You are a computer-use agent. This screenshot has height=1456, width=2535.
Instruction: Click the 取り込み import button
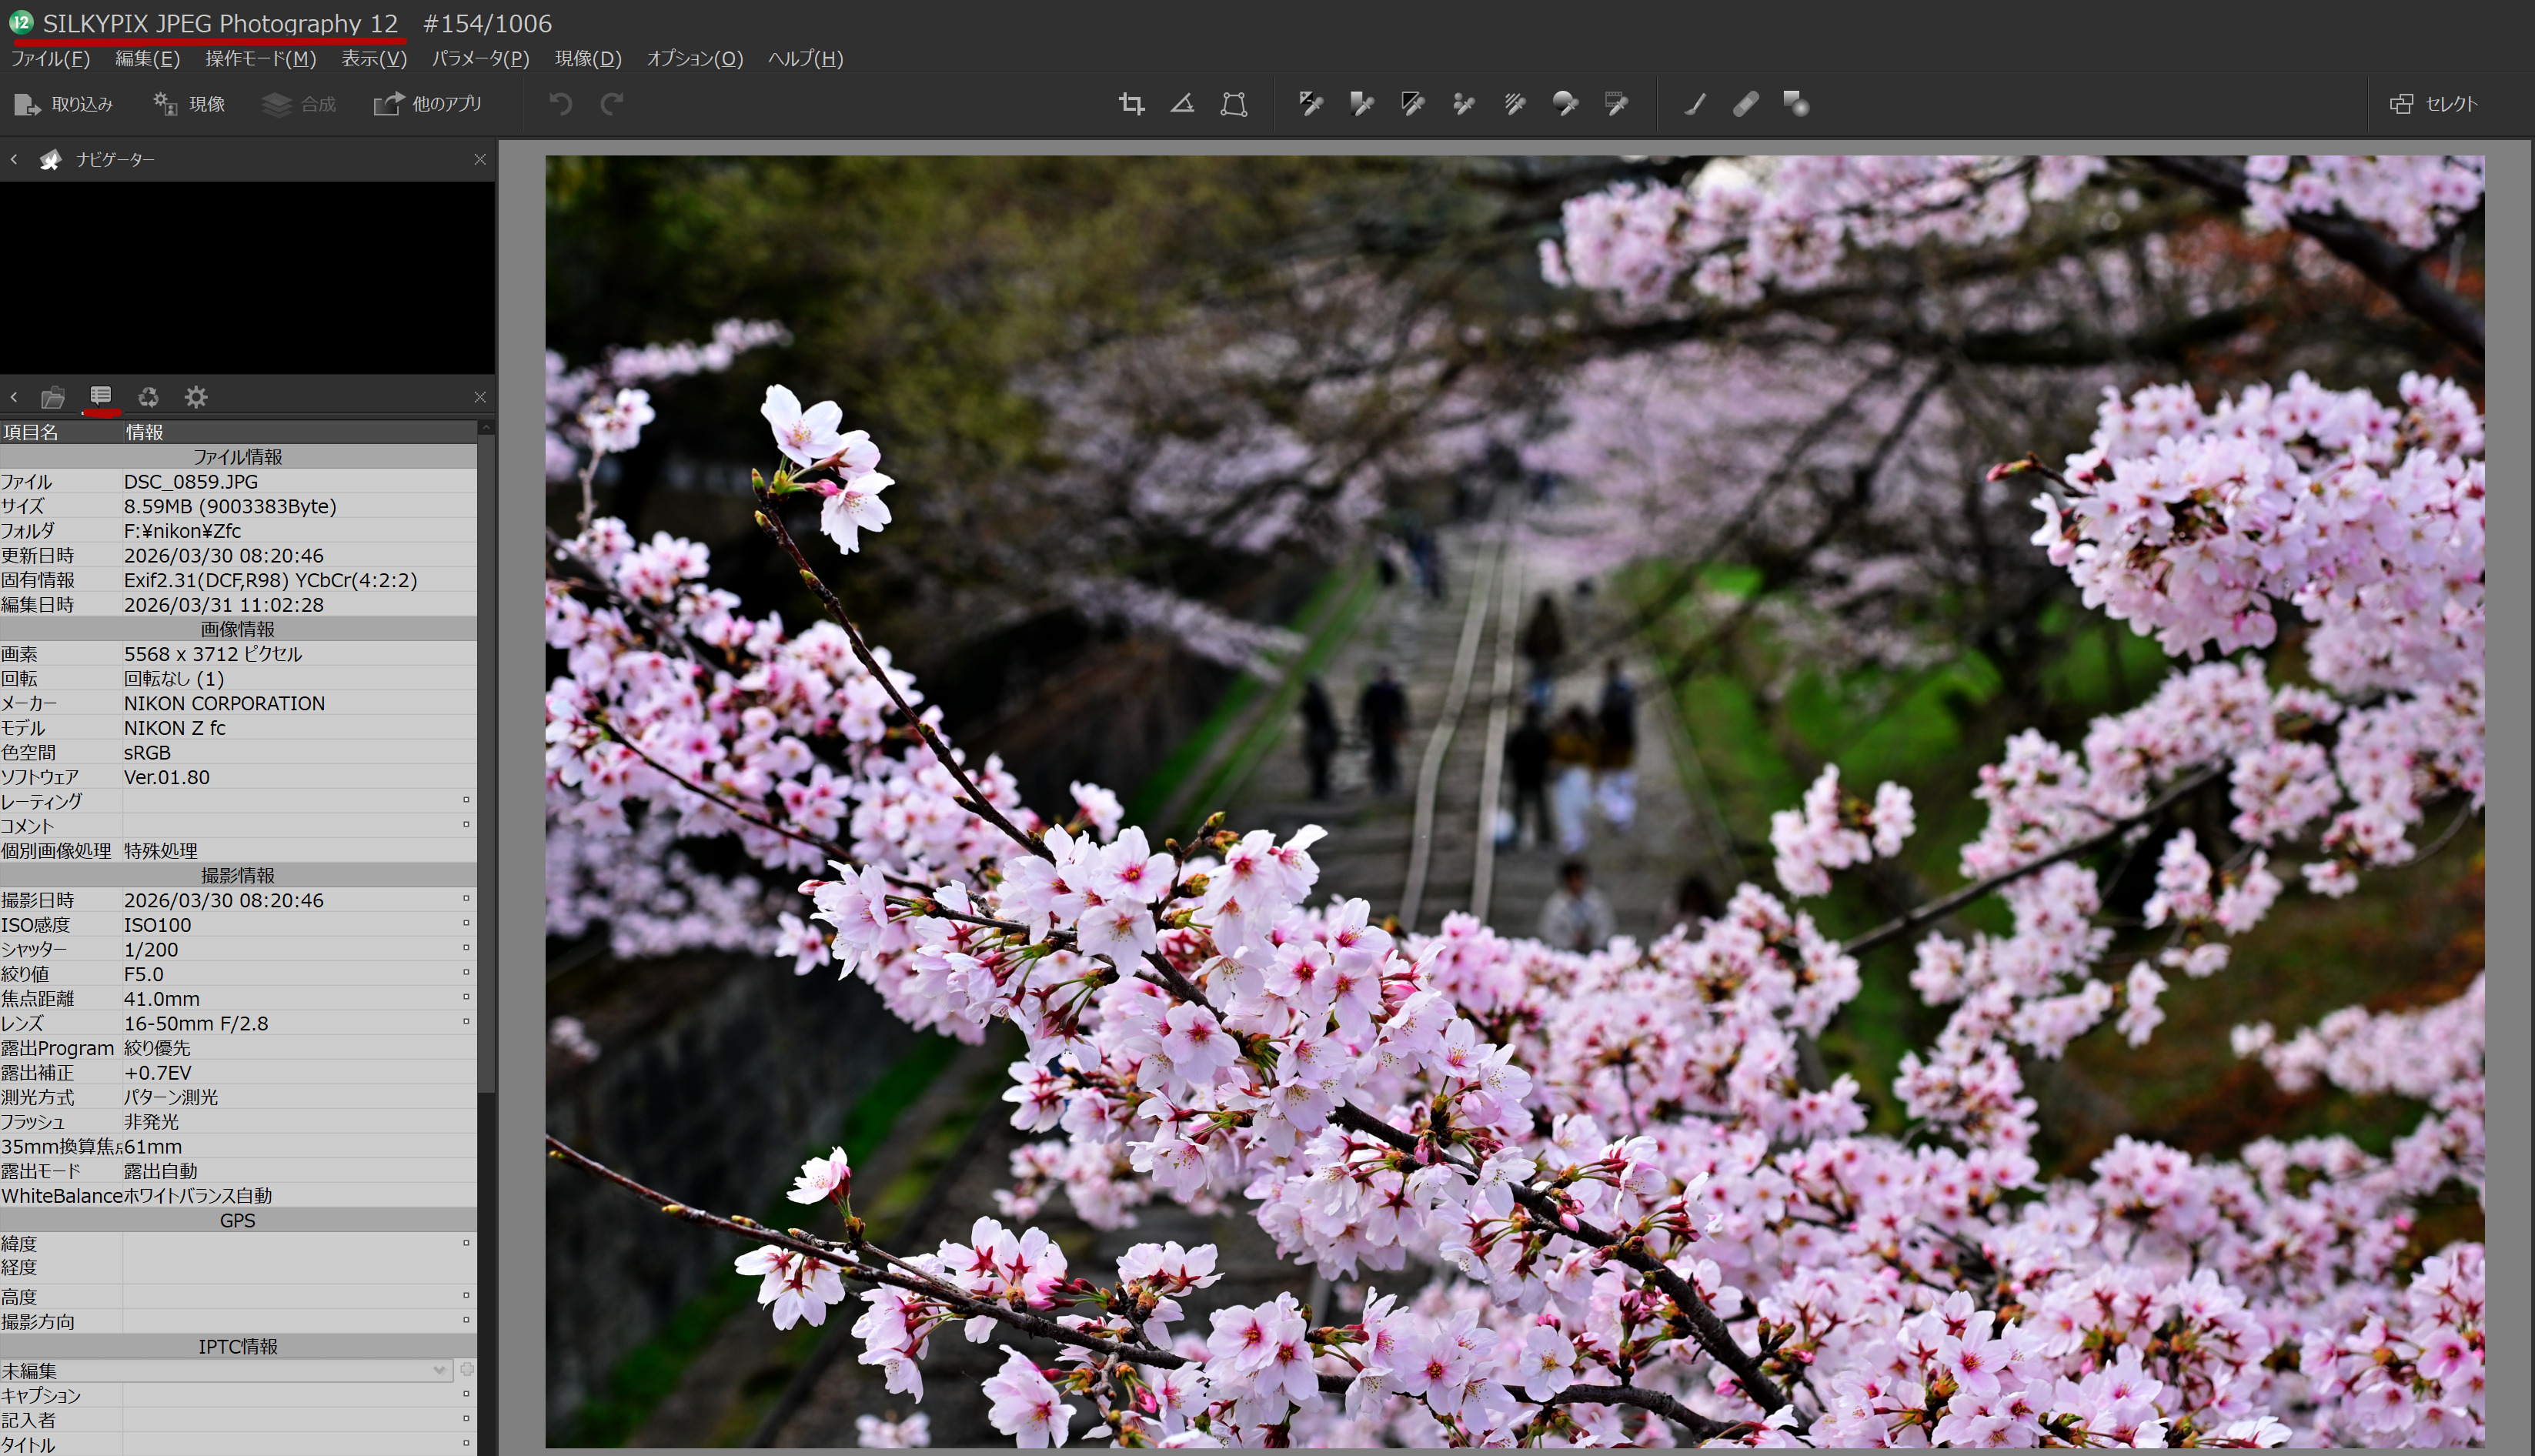pyautogui.click(x=64, y=104)
